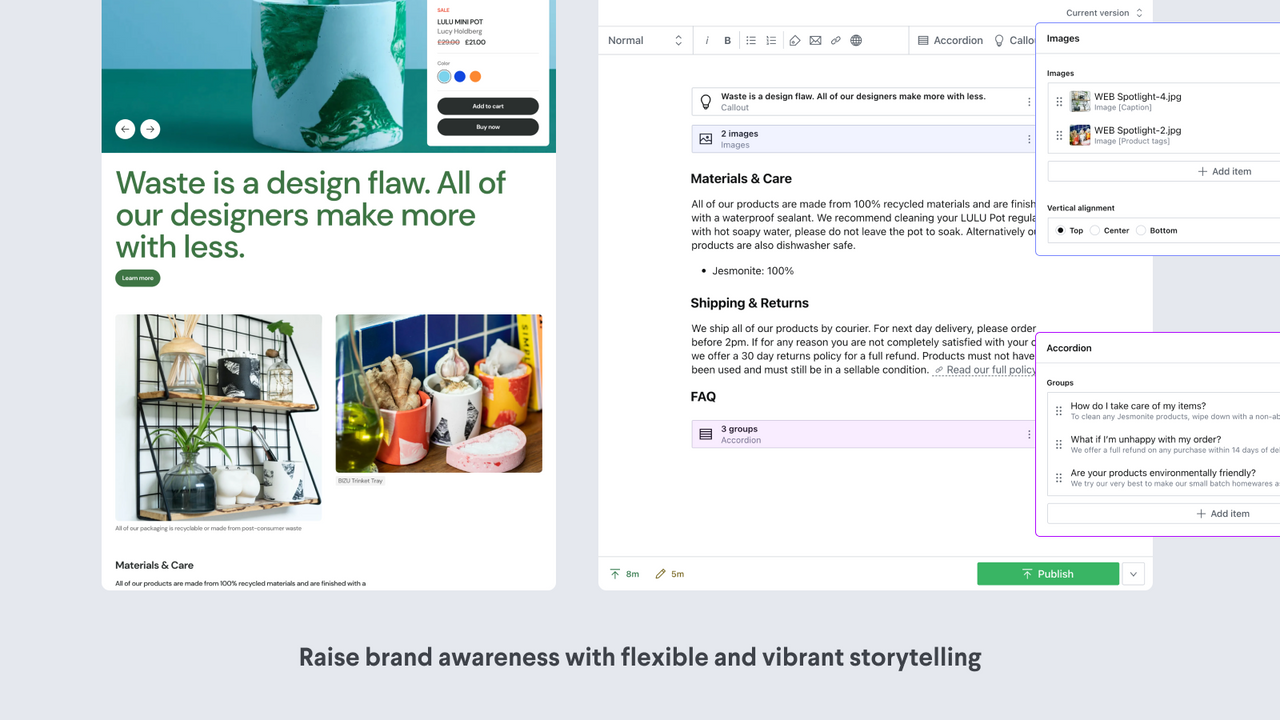Click the accordion icon on 3 groups block
The width and height of the screenshot is (1280, 720).
point(706,434)
